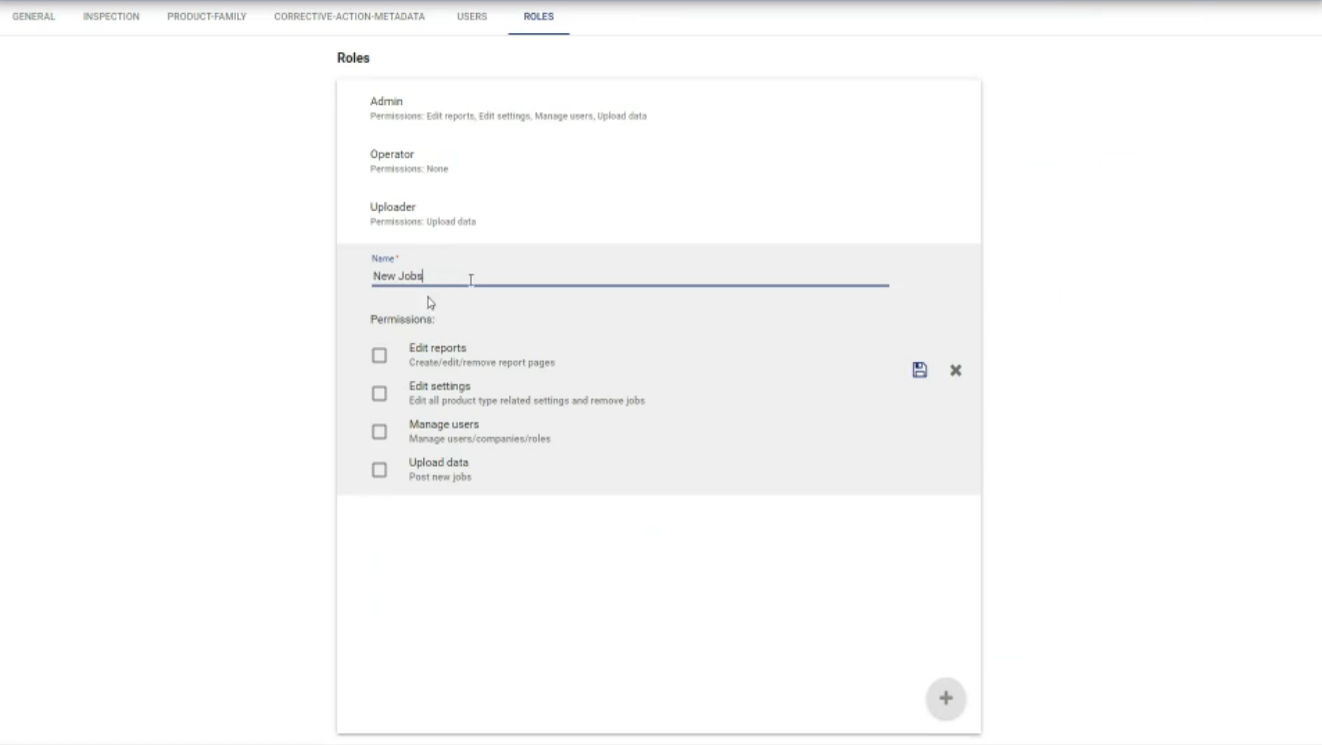Click the Manage users permission label
The image size is (1322, 745).
coord(444,424)
